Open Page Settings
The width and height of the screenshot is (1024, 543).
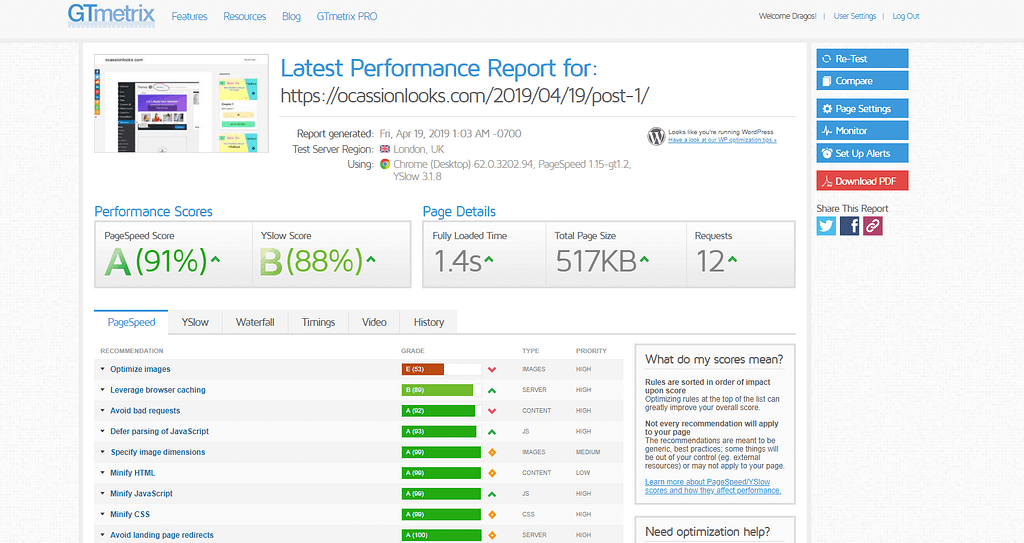[x=862, y=108]
